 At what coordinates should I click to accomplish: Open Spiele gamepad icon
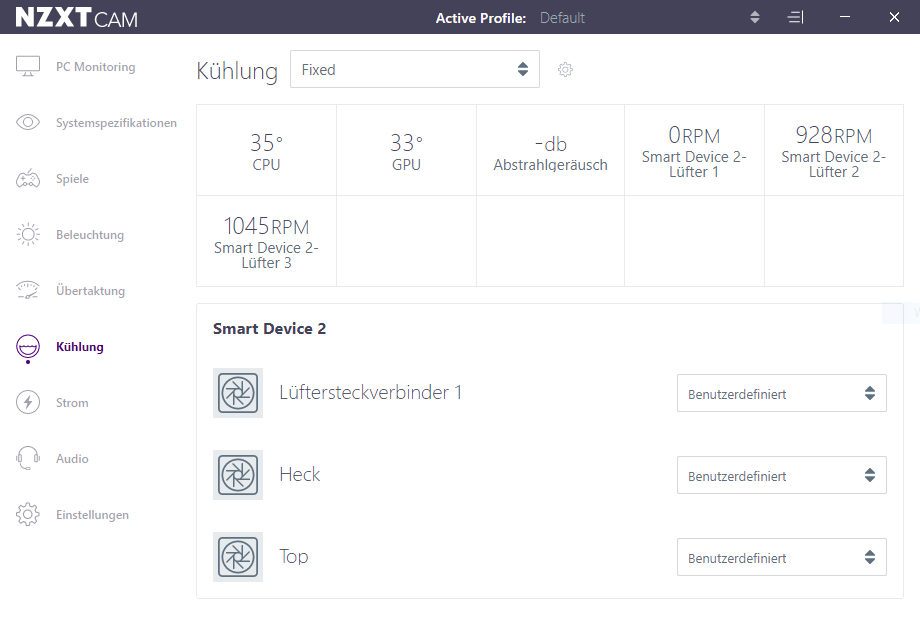point(28,178)
